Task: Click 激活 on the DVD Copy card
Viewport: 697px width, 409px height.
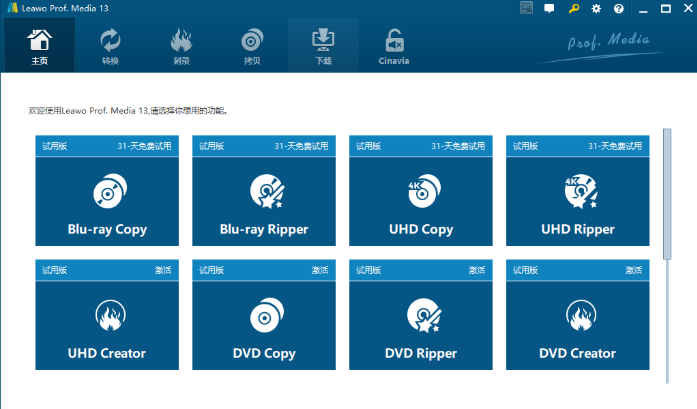Action: click(320, 270)
